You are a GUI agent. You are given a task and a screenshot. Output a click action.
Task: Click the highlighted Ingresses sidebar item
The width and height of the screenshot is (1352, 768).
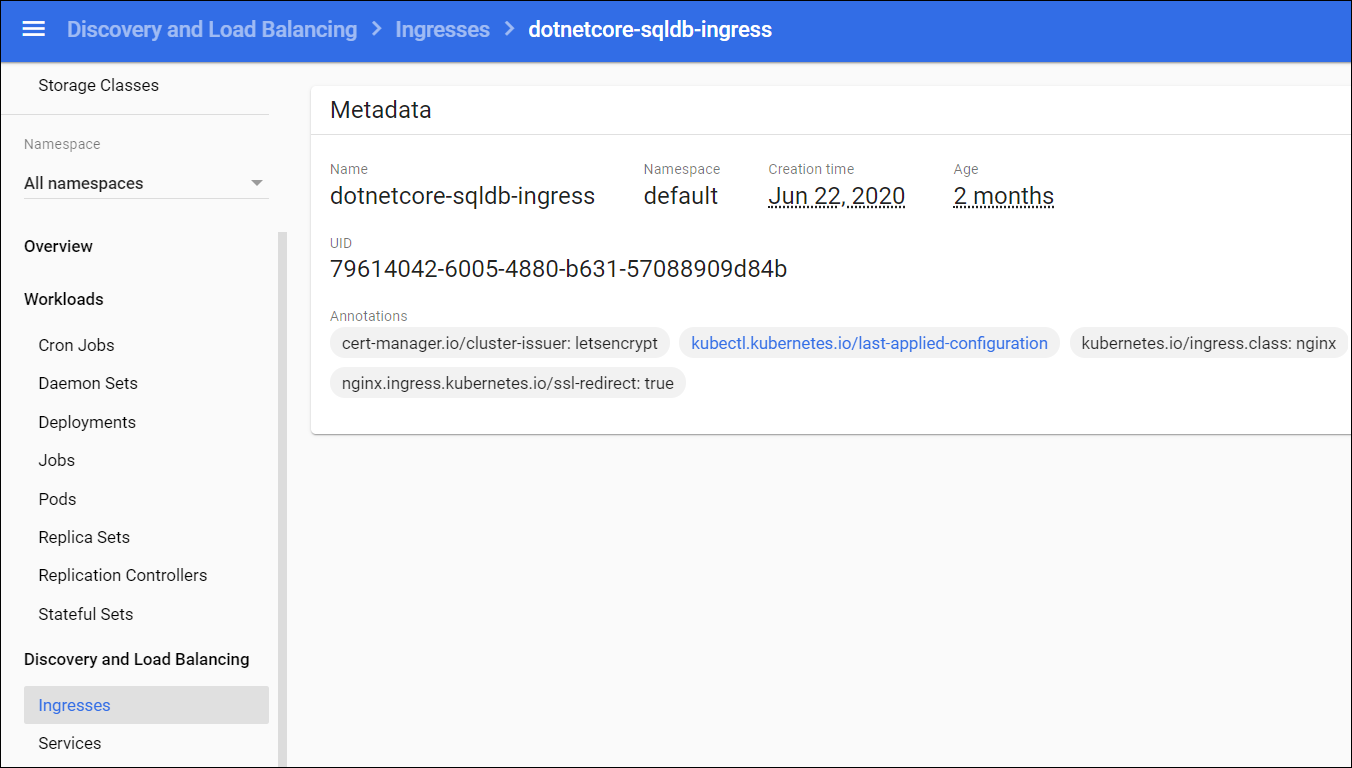75,705
